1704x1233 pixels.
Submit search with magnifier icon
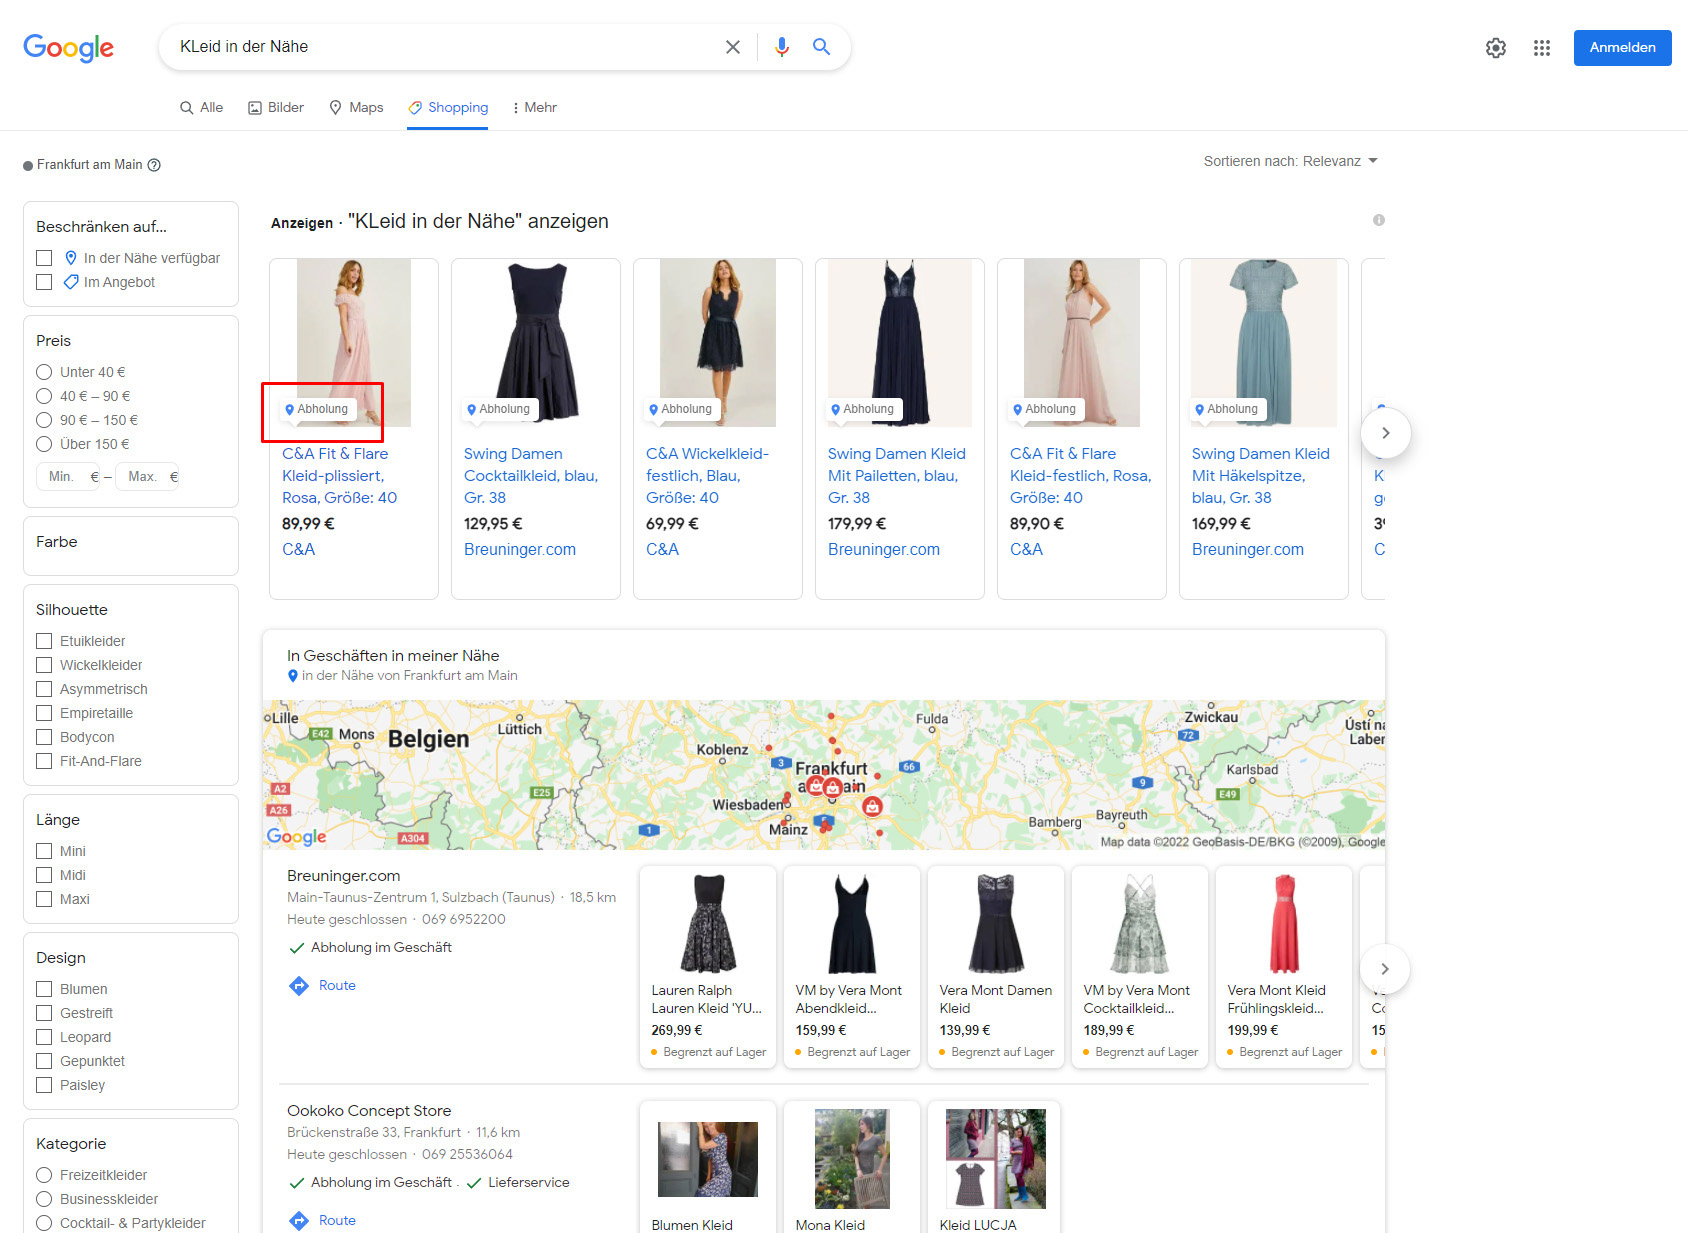click(821, 47)
